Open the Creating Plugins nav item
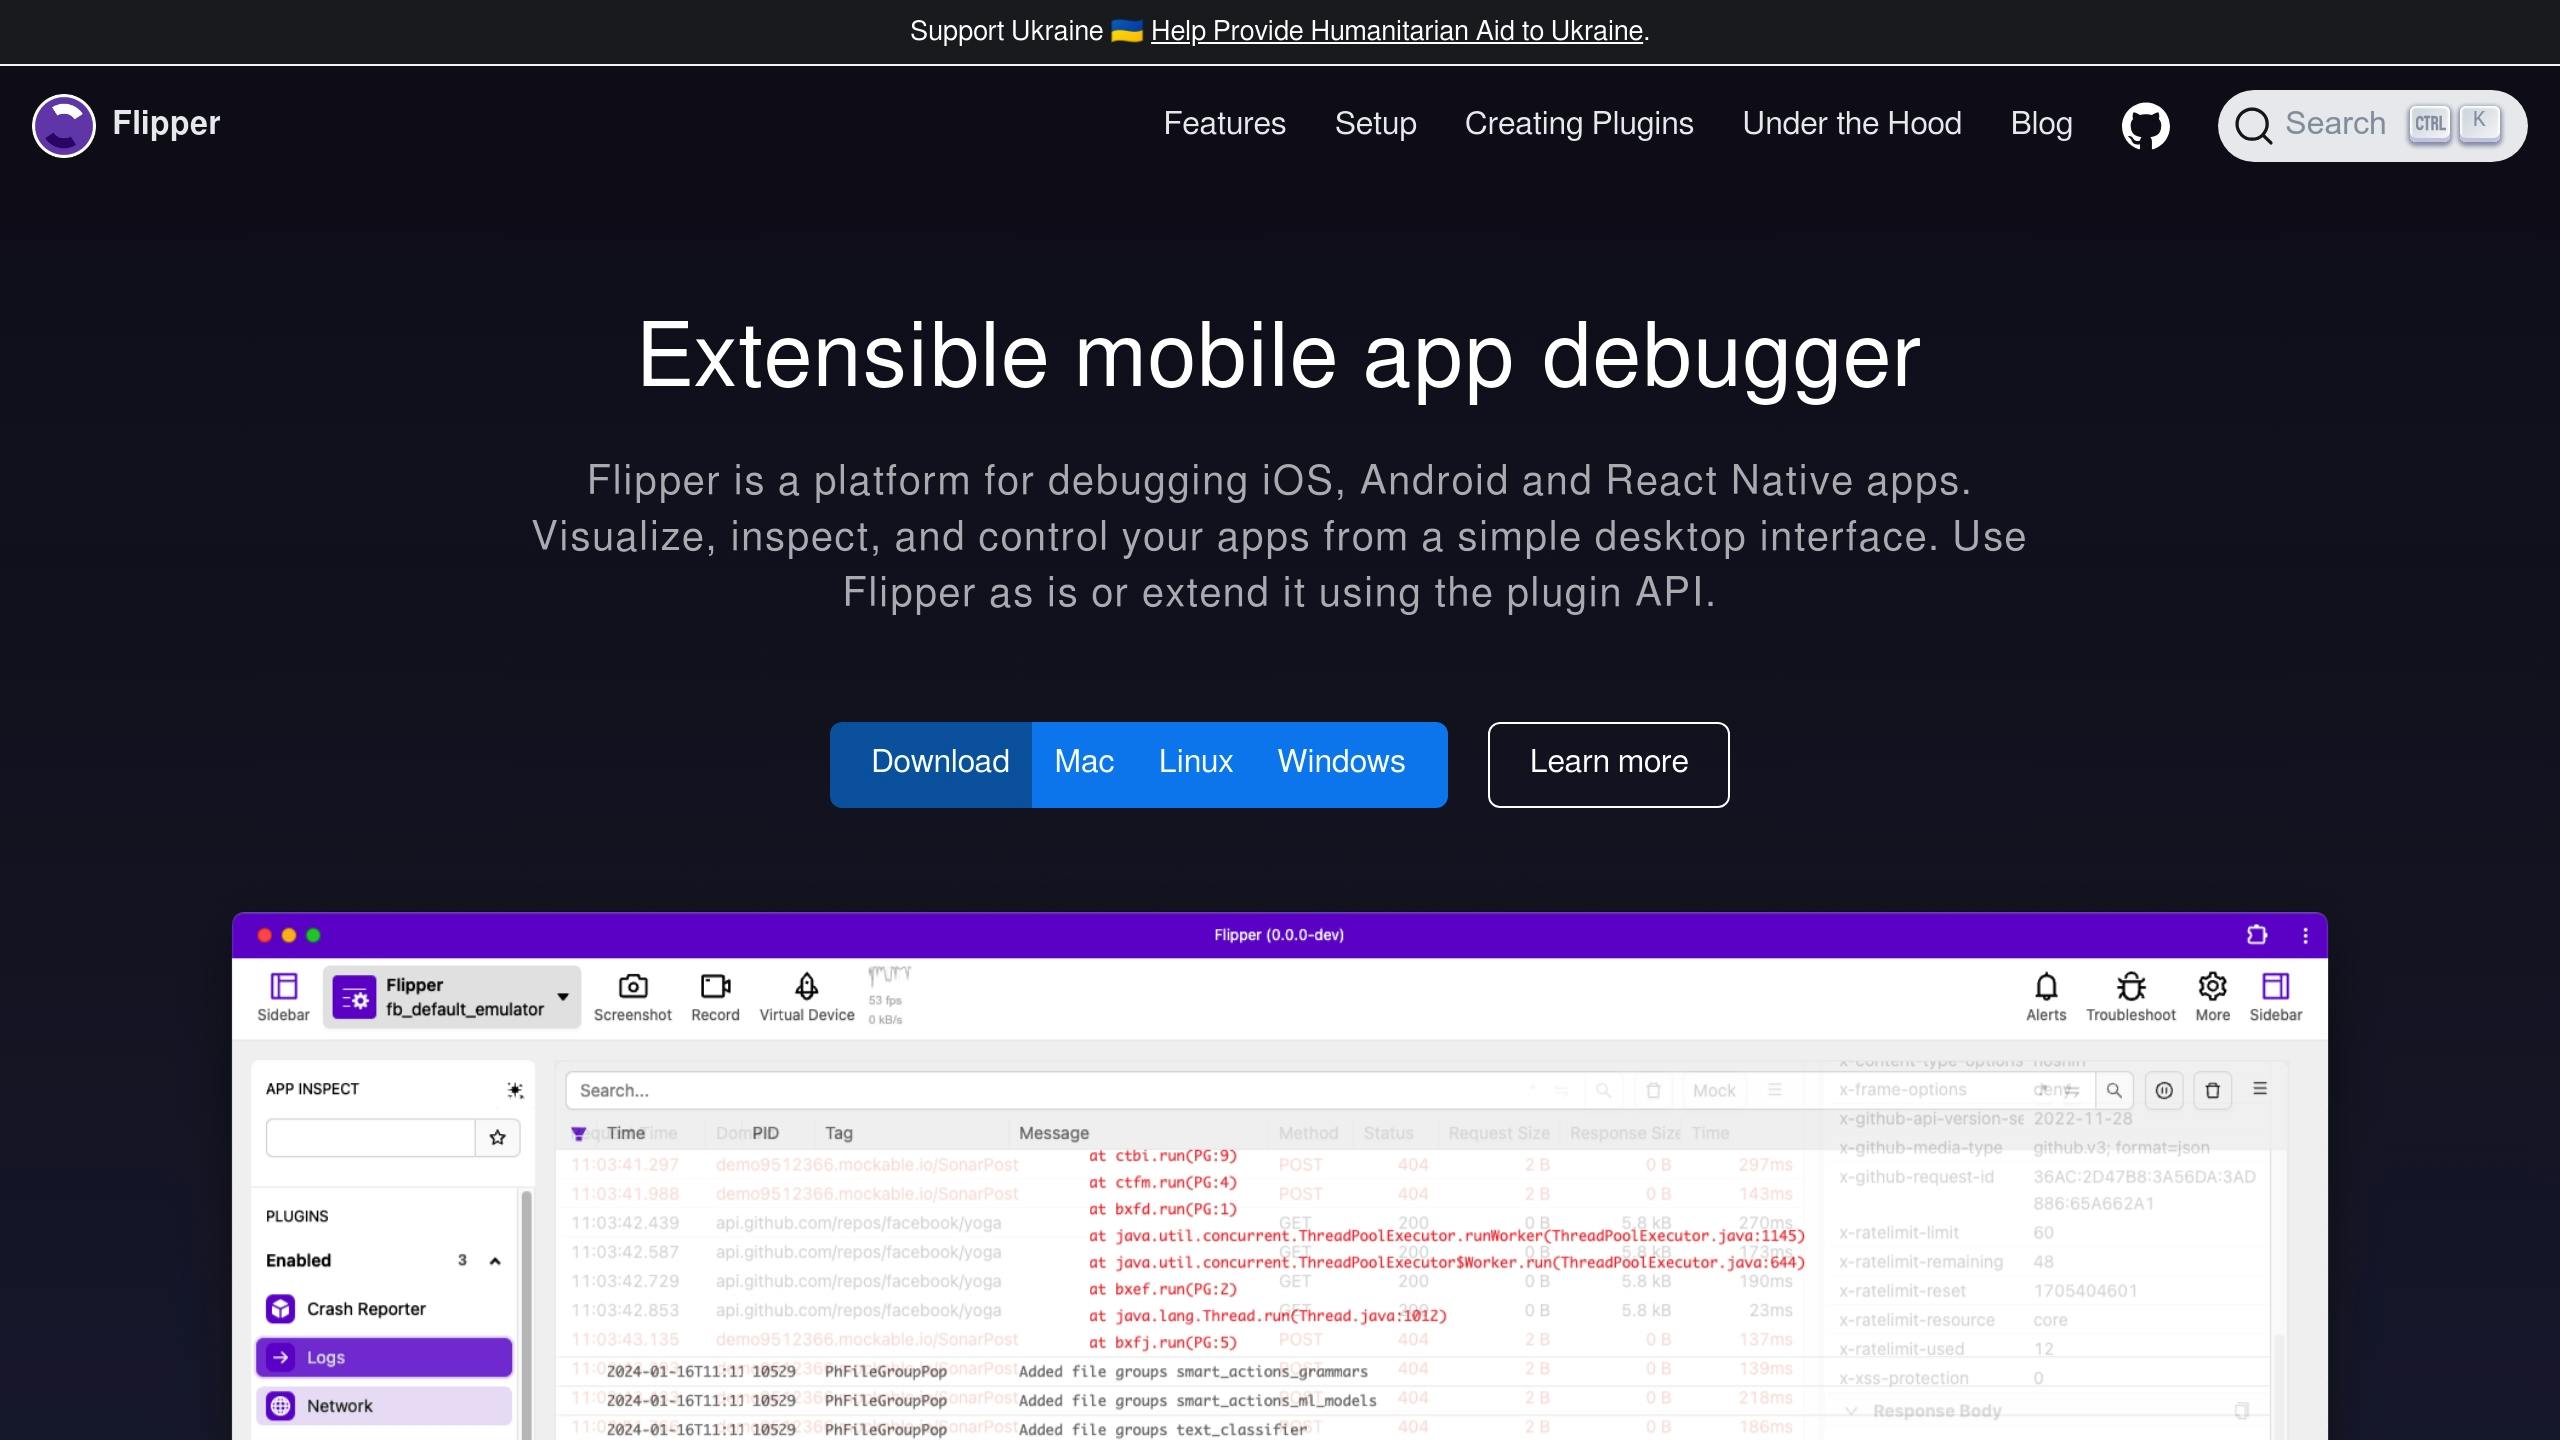The image size is (2560, 1440). tap(1578, 124)
